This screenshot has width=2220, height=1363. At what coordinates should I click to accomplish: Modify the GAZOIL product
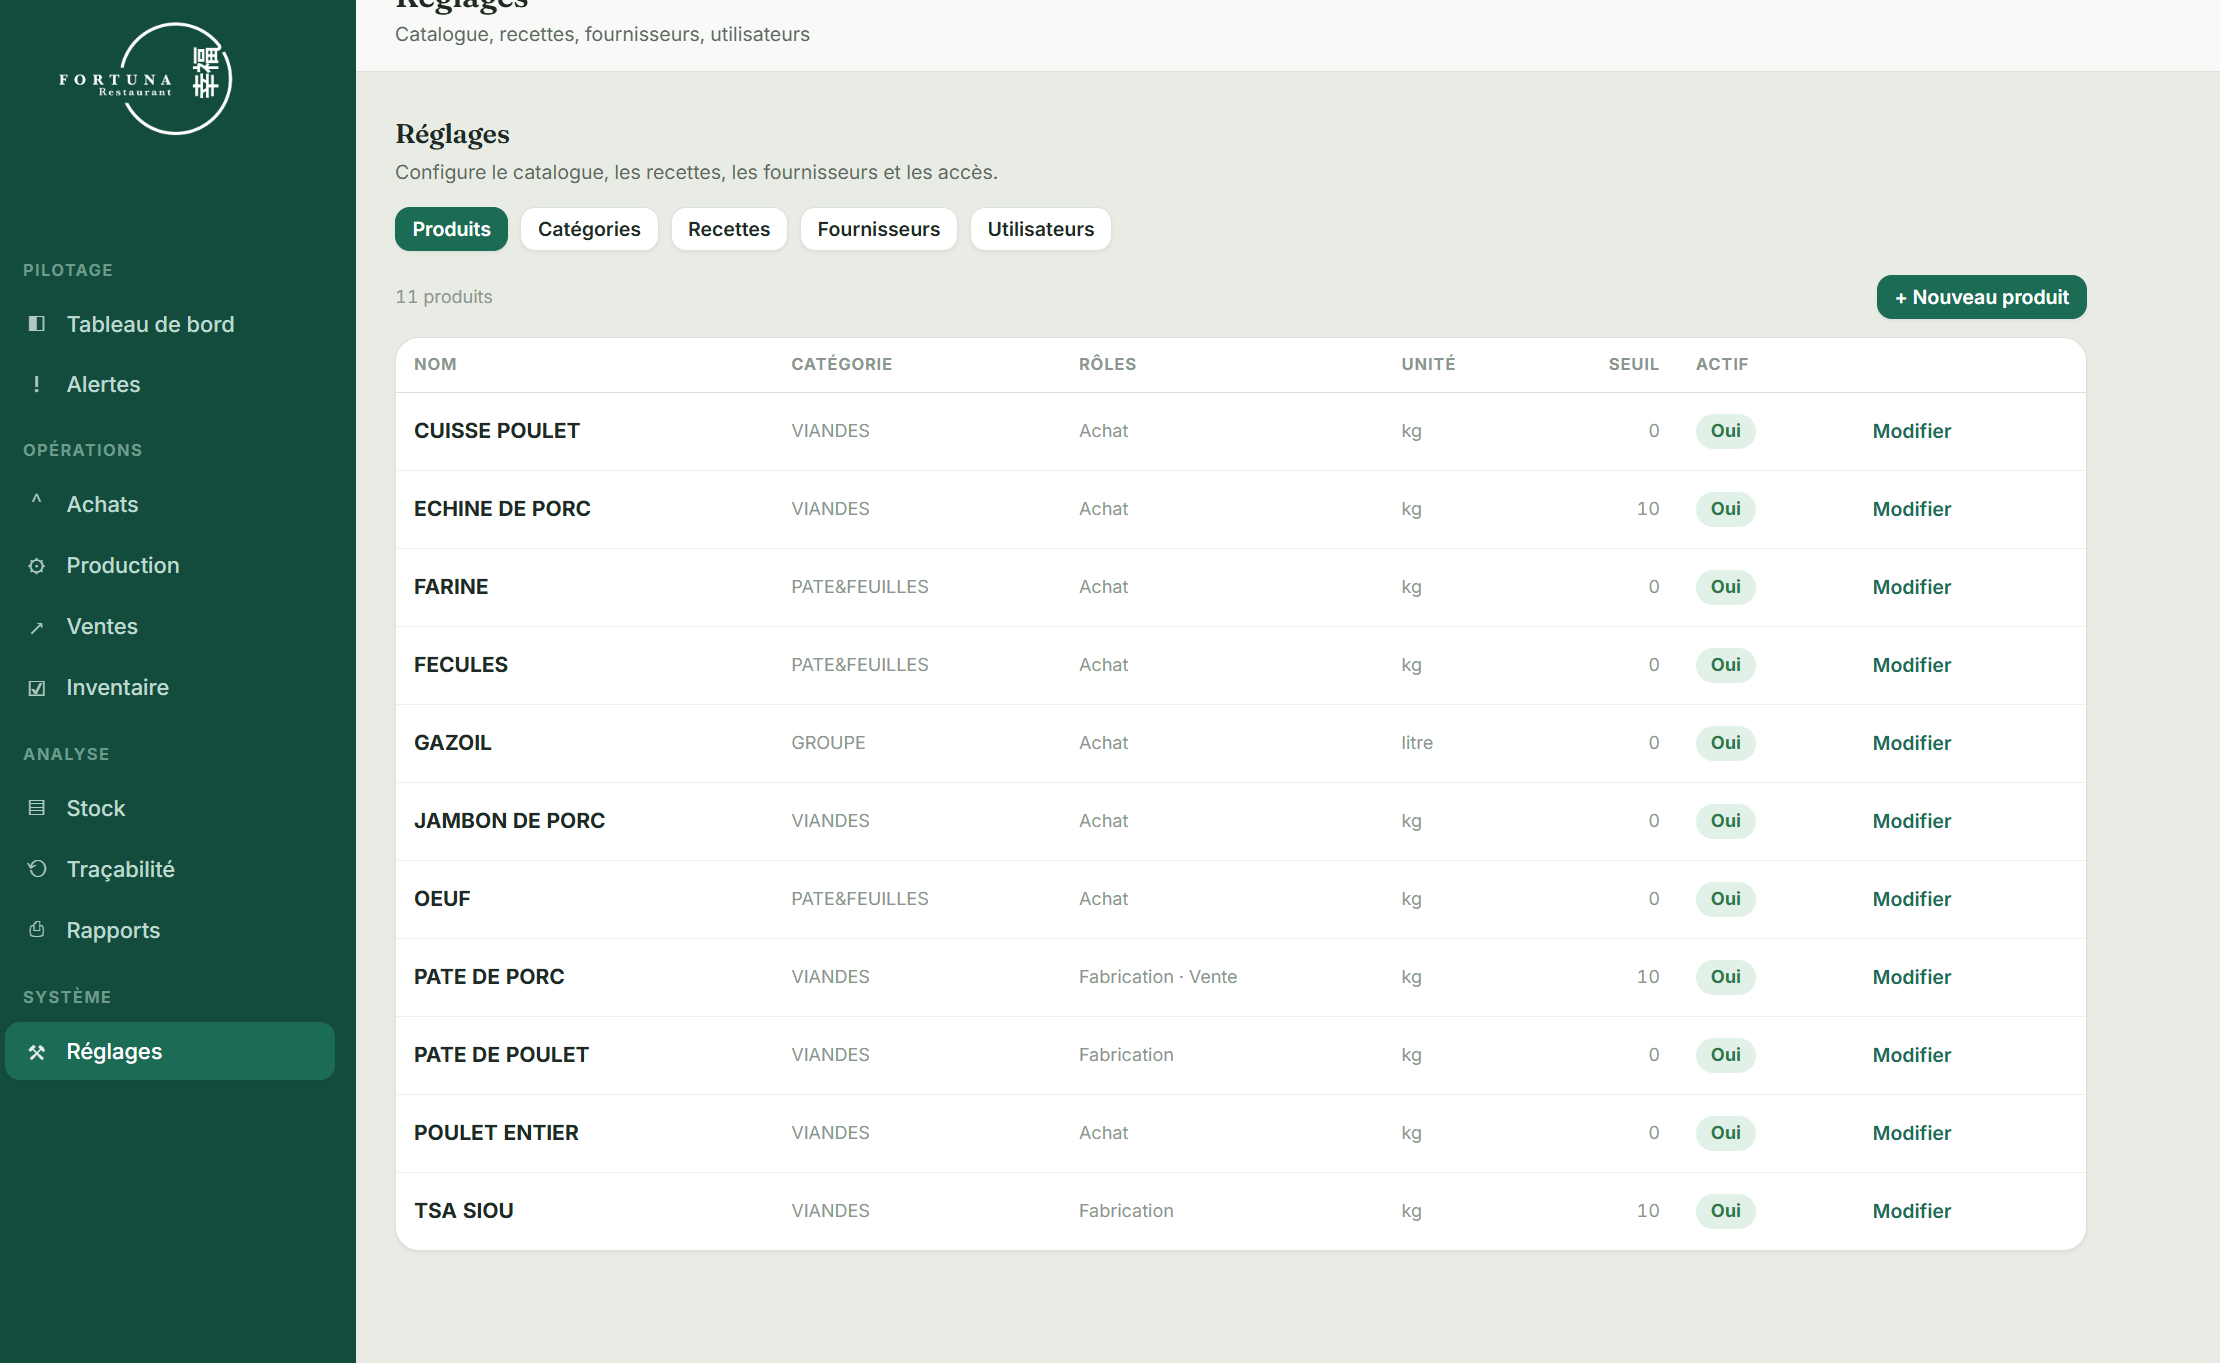1911,743
